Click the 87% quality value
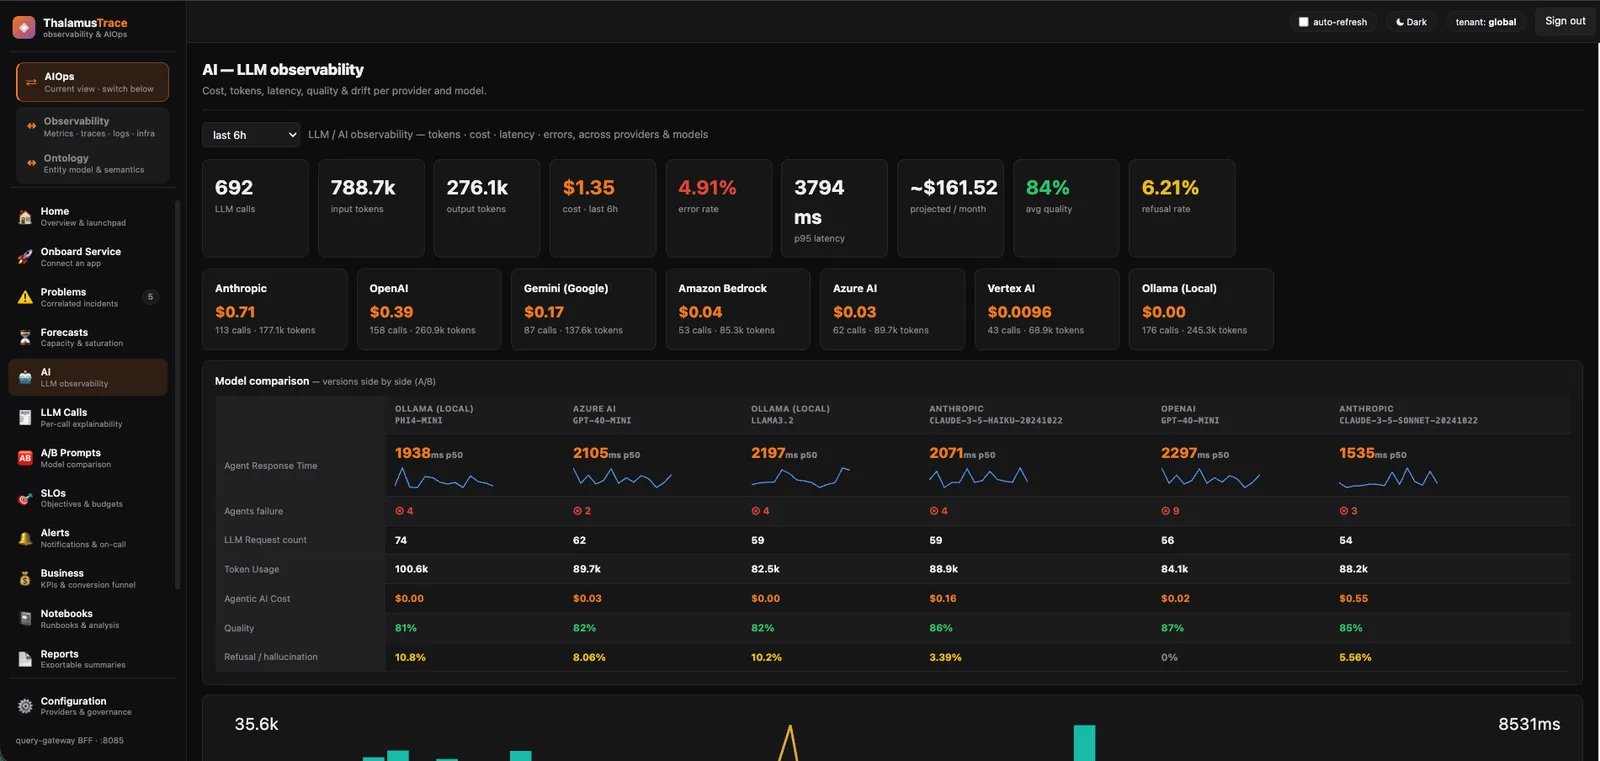This screenshot has width=1600, height=761. (1172, 628)
